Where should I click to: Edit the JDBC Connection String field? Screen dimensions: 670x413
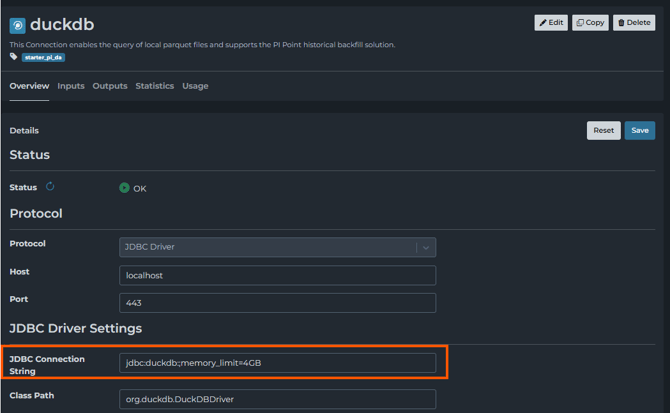277,363
